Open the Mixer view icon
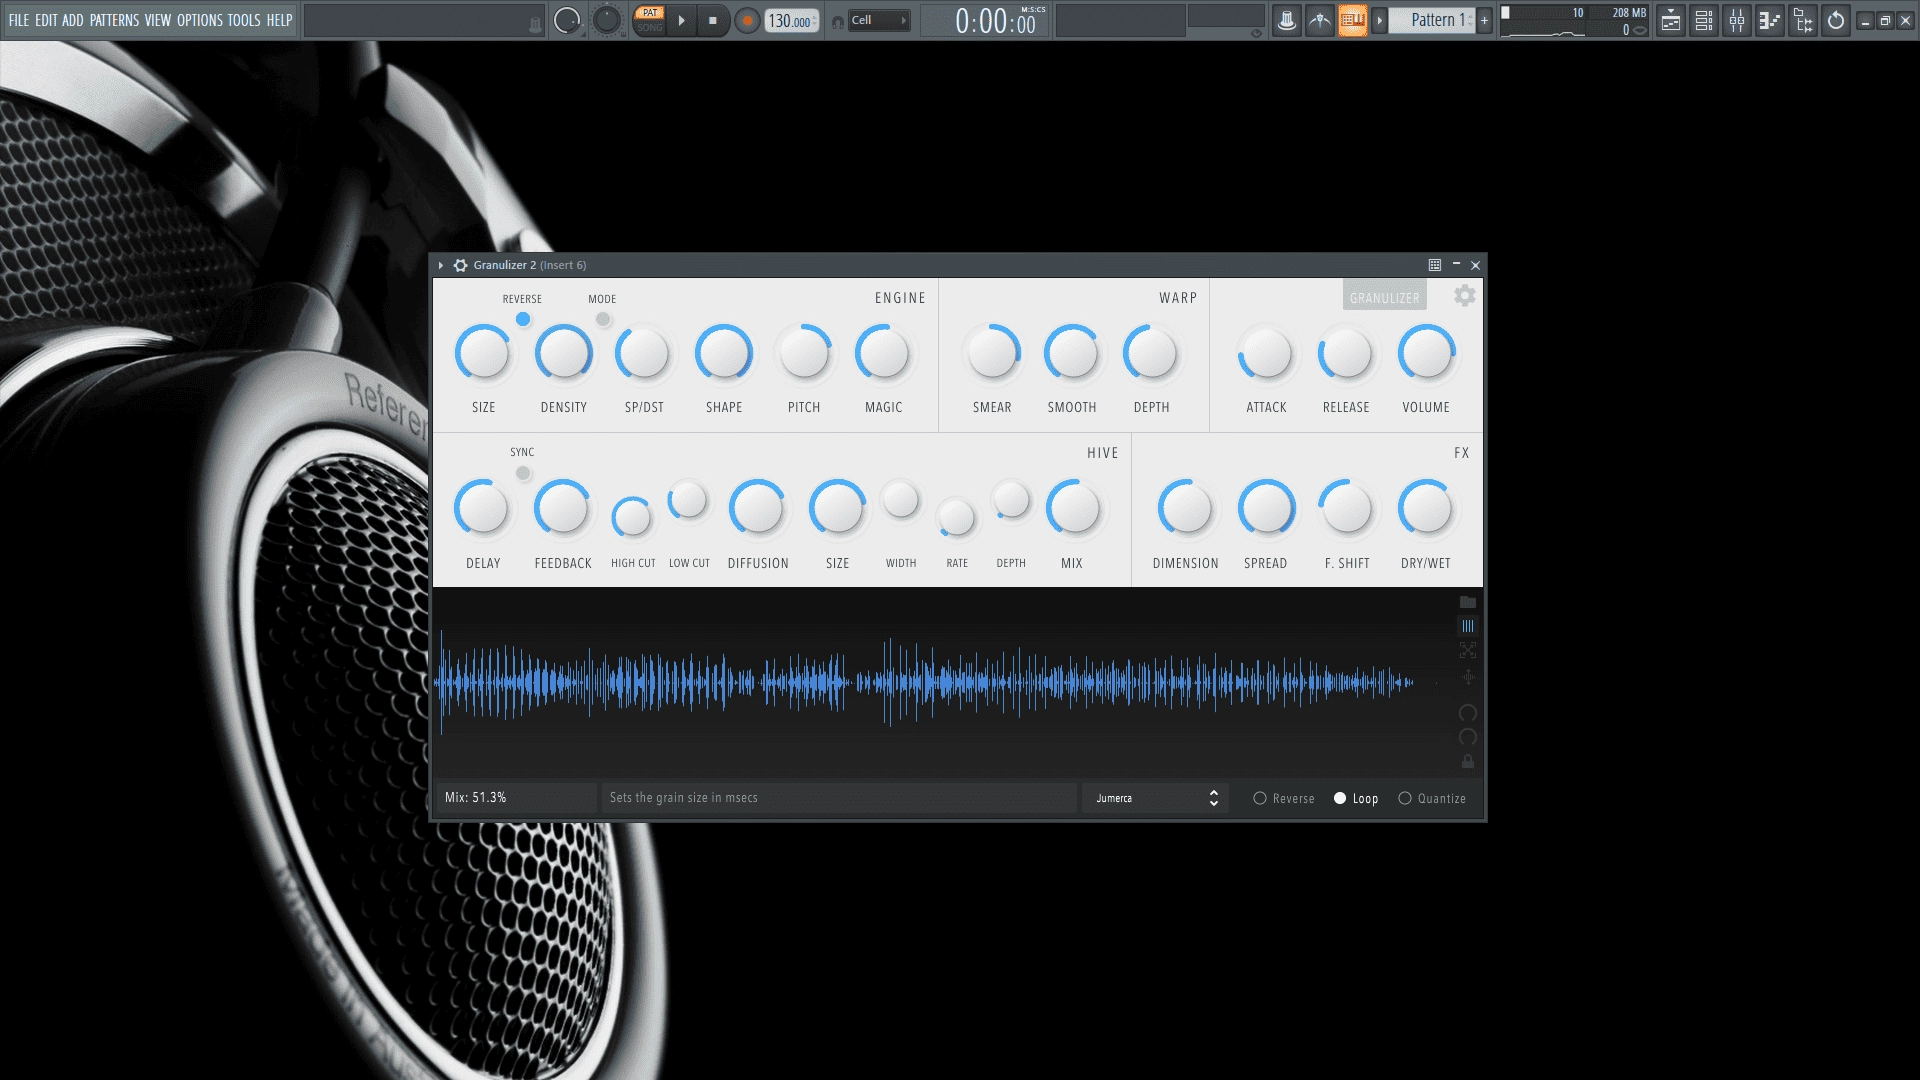The width and height of the screenshot is (1920, 1080). 1737,20
